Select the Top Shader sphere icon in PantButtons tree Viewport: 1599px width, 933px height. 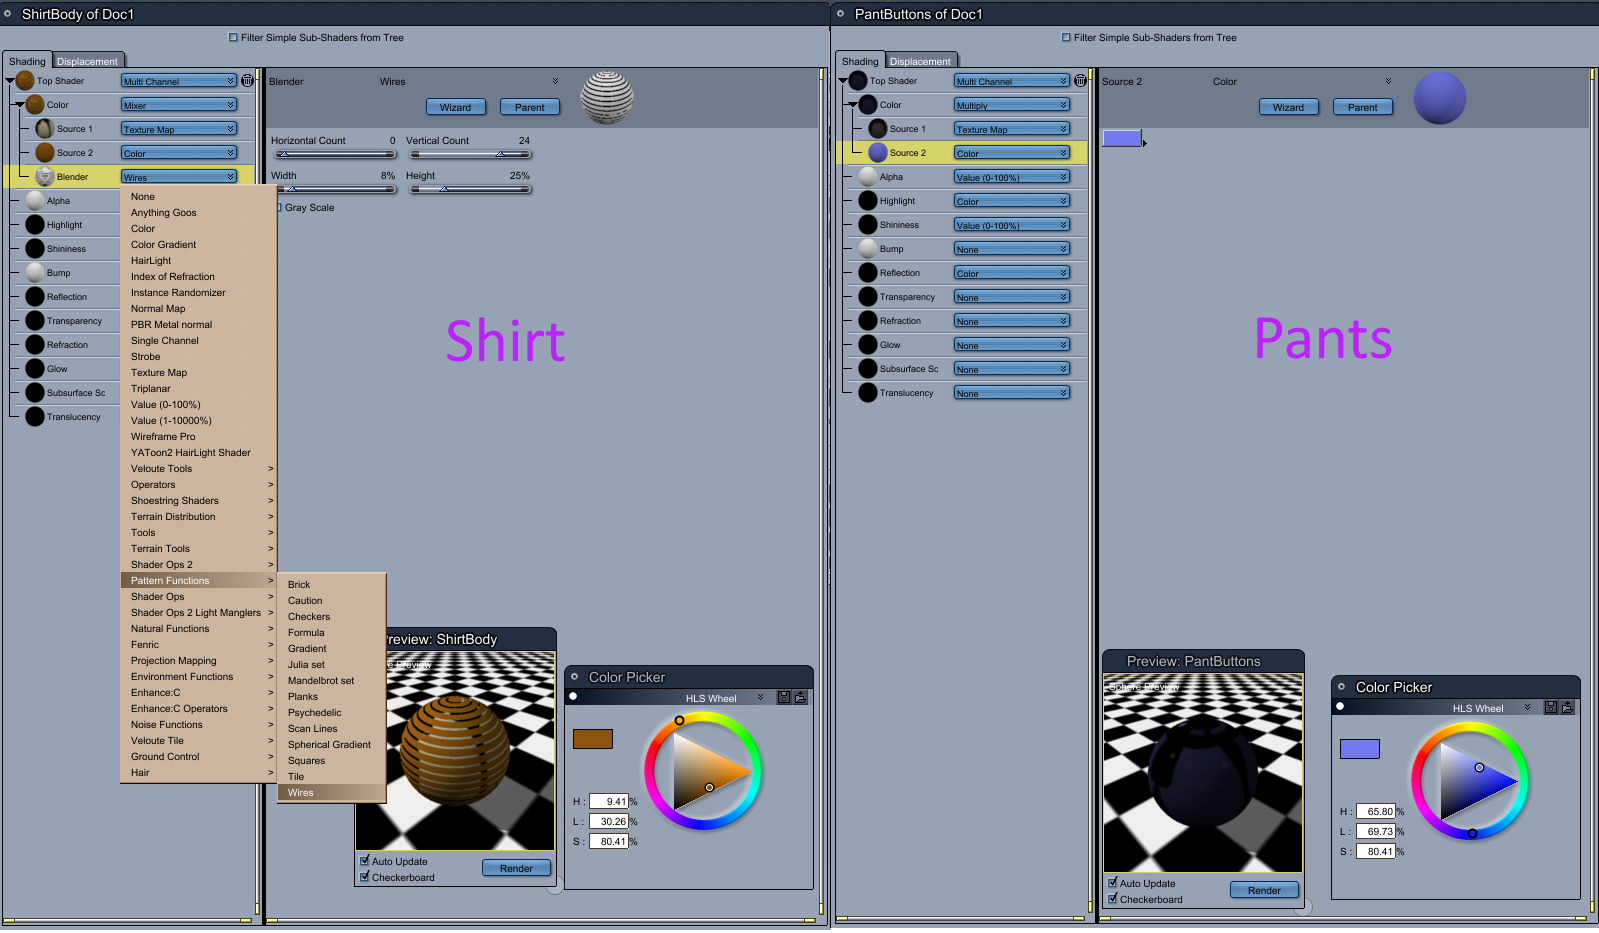(858, 80)
